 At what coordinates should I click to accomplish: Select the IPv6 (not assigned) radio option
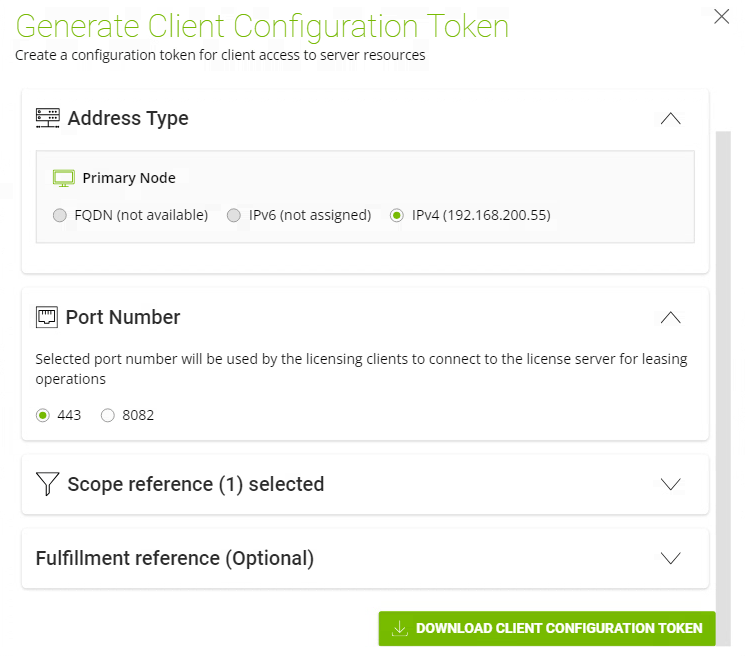pyautogui.click(x=234, y=215)
